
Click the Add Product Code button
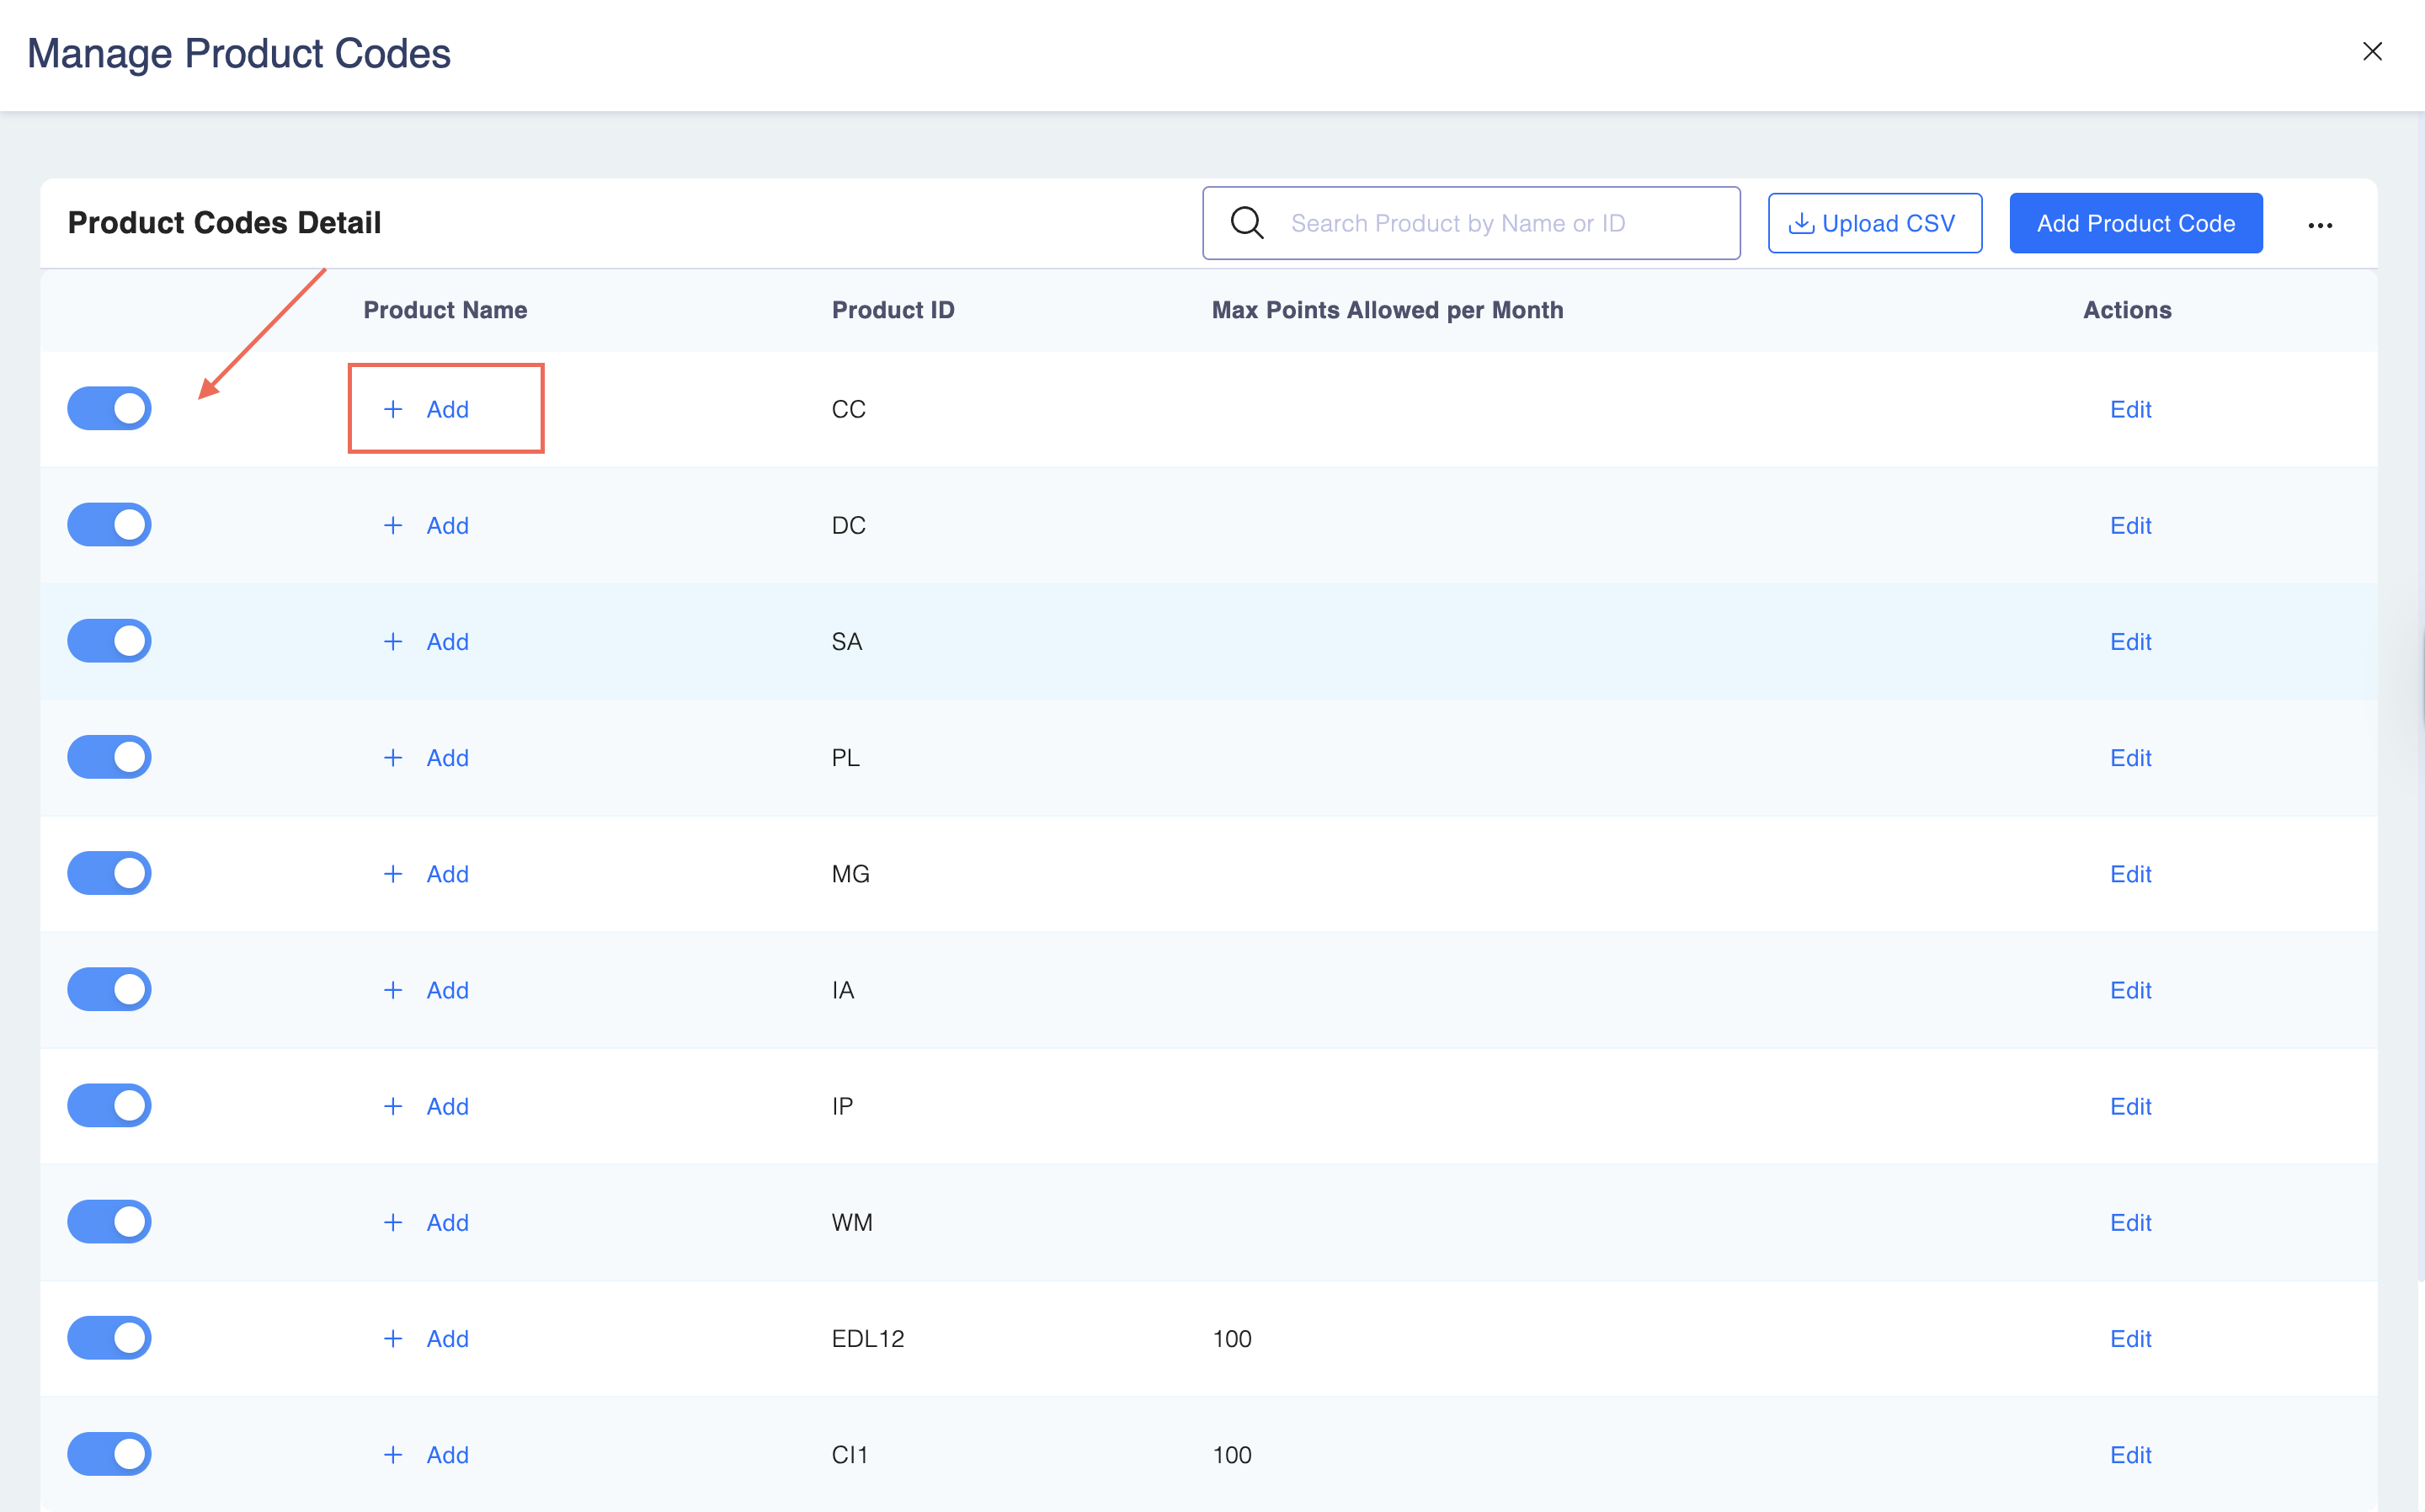pos(2135,223)
